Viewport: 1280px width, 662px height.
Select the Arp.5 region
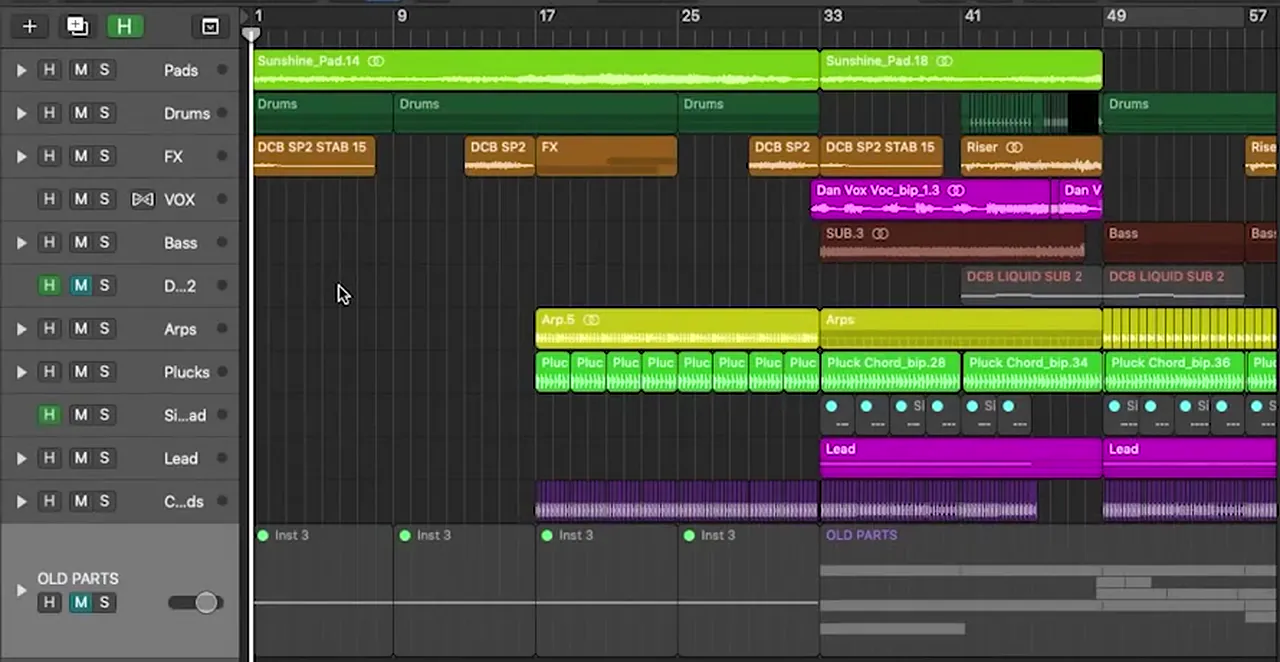point(678,328)
